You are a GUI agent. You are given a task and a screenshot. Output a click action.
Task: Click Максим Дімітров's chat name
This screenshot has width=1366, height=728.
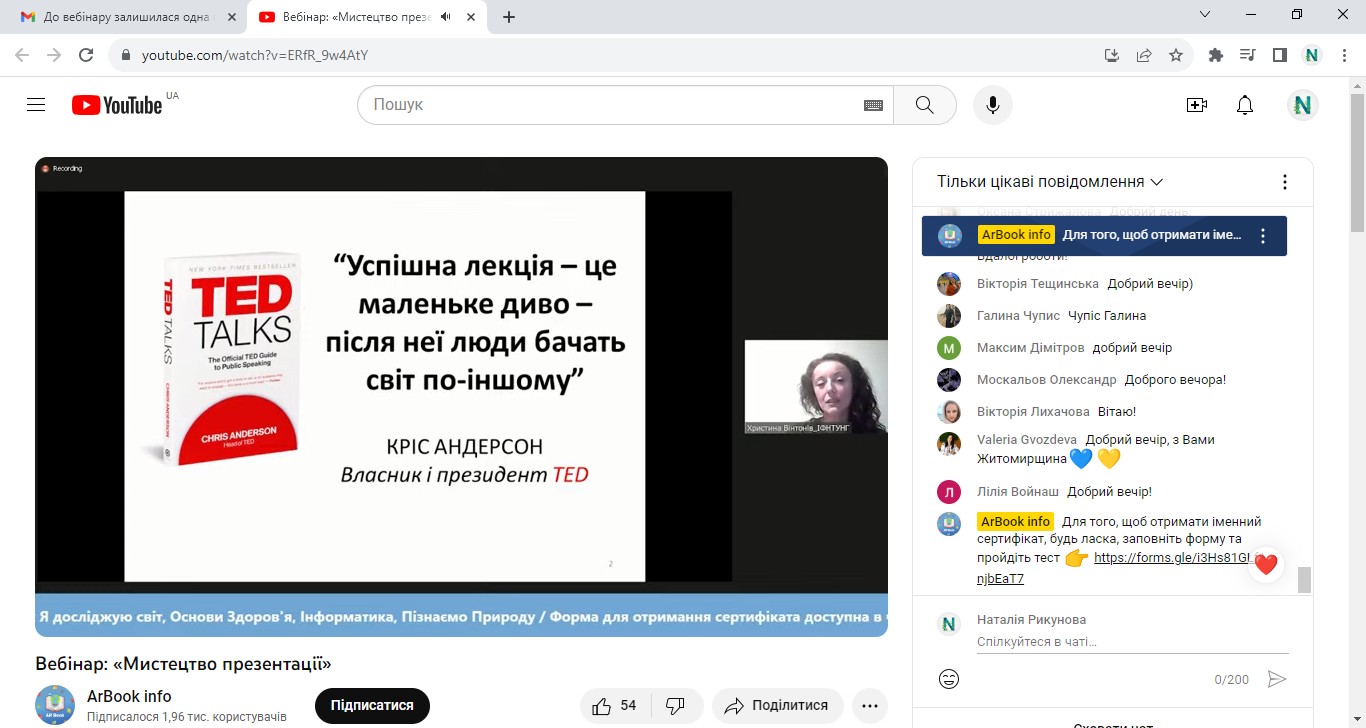tap(1031, 348)
